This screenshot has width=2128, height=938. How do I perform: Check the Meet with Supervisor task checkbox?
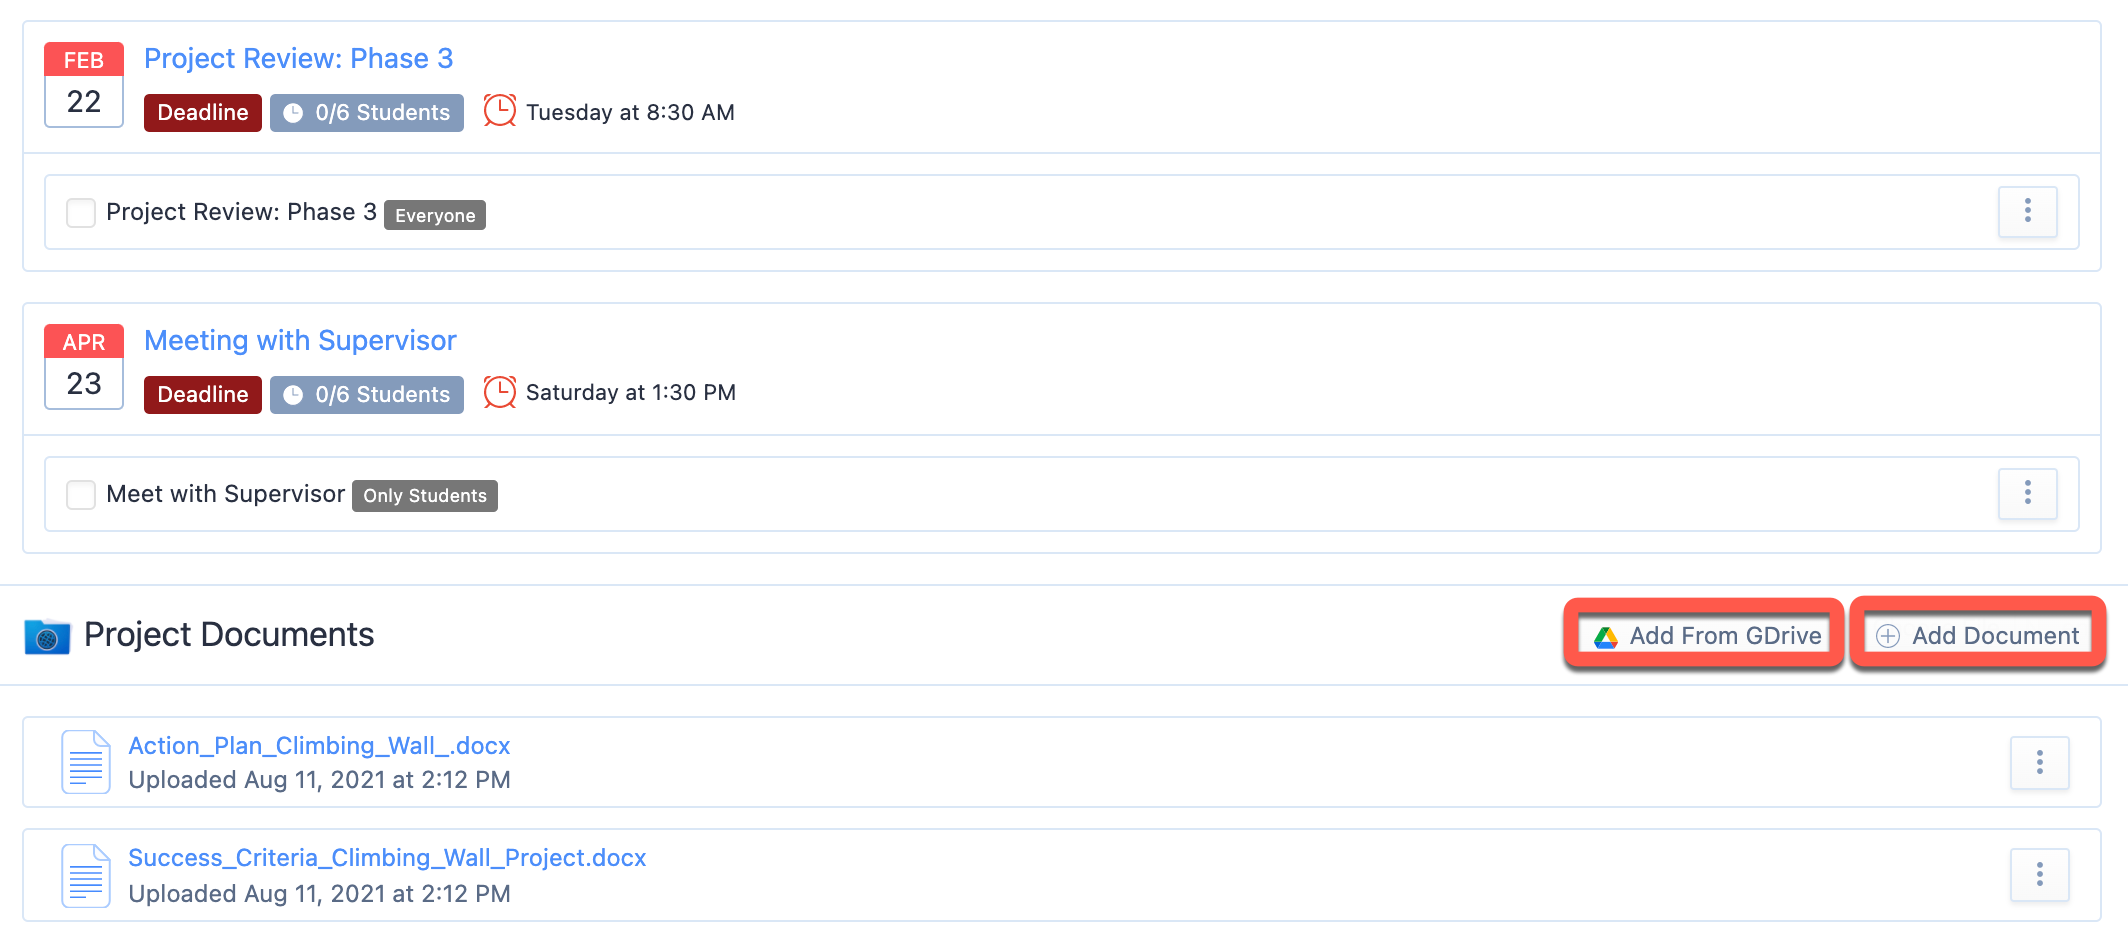81,494
